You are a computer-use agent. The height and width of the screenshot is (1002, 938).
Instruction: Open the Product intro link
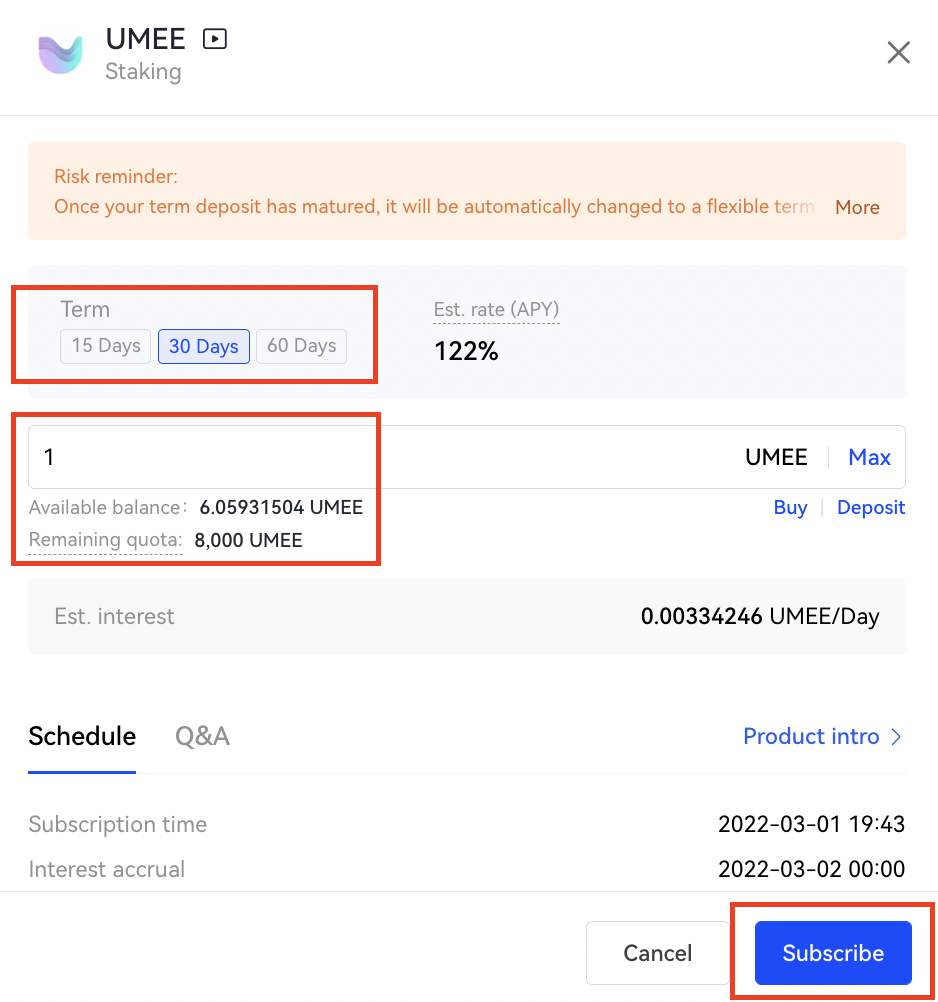[823, 737]
